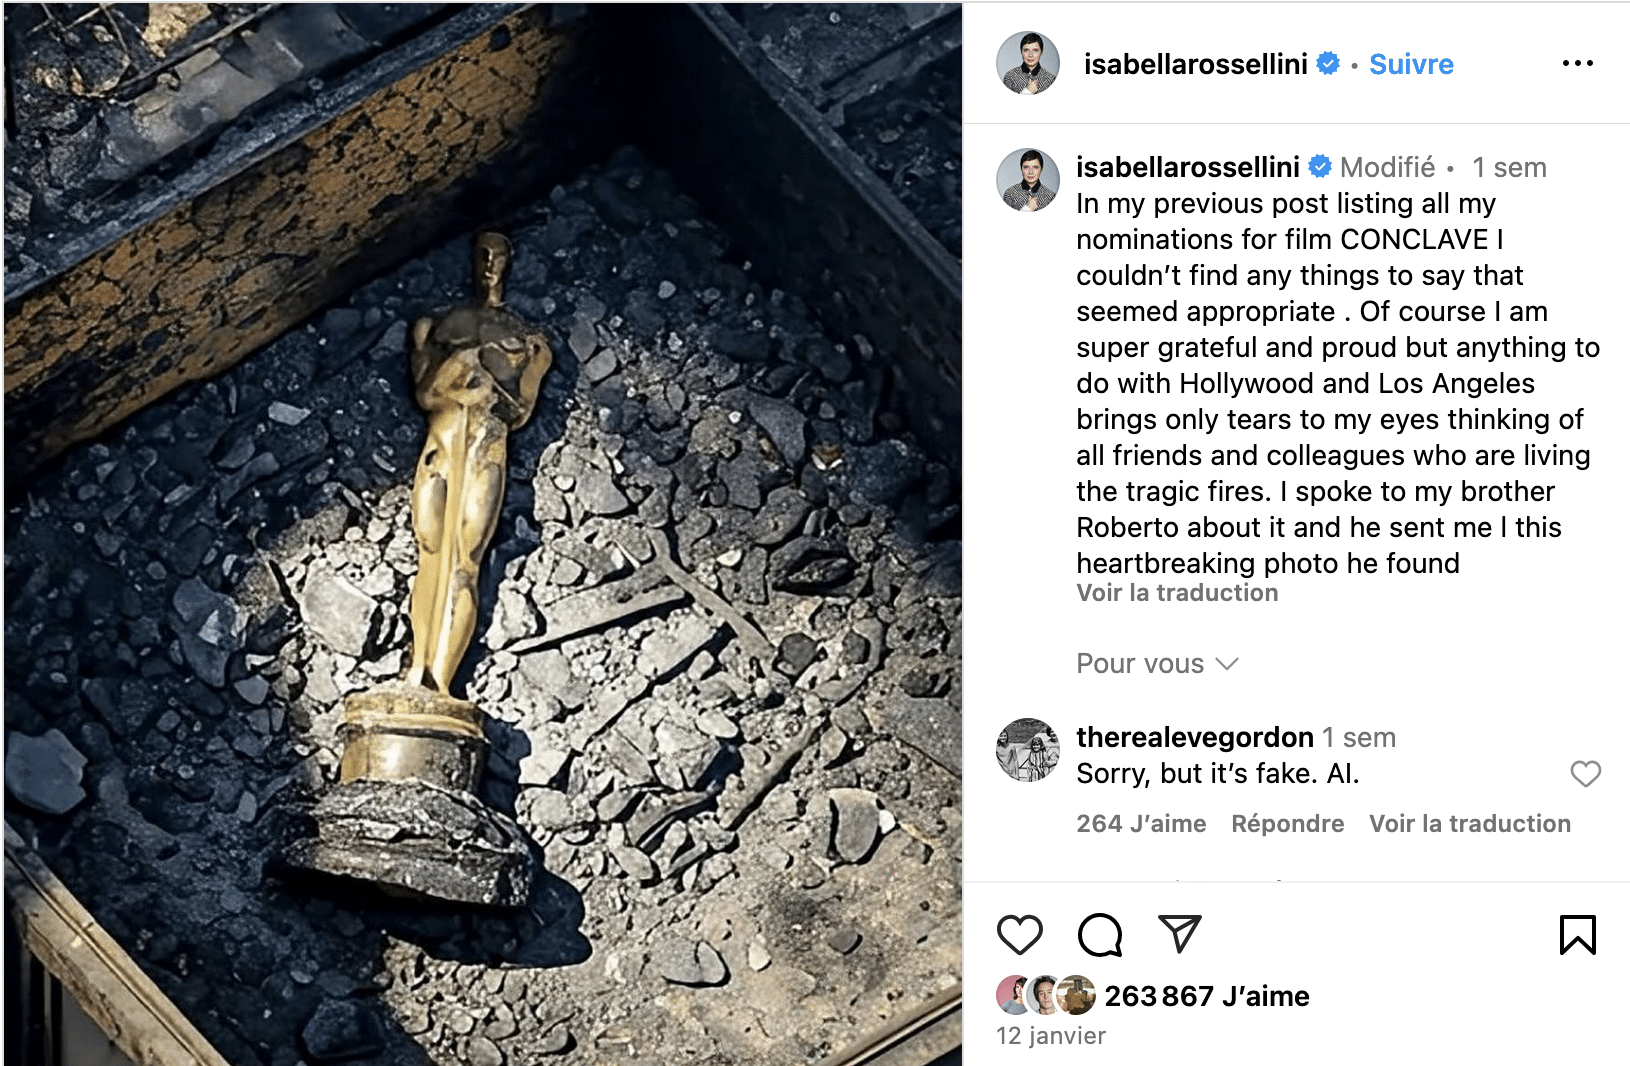Image resolution: width=1630 pixels, height=1066 pixels.
Task: View who liked the comment, 264 J'aime
Action: point(1141,824)
